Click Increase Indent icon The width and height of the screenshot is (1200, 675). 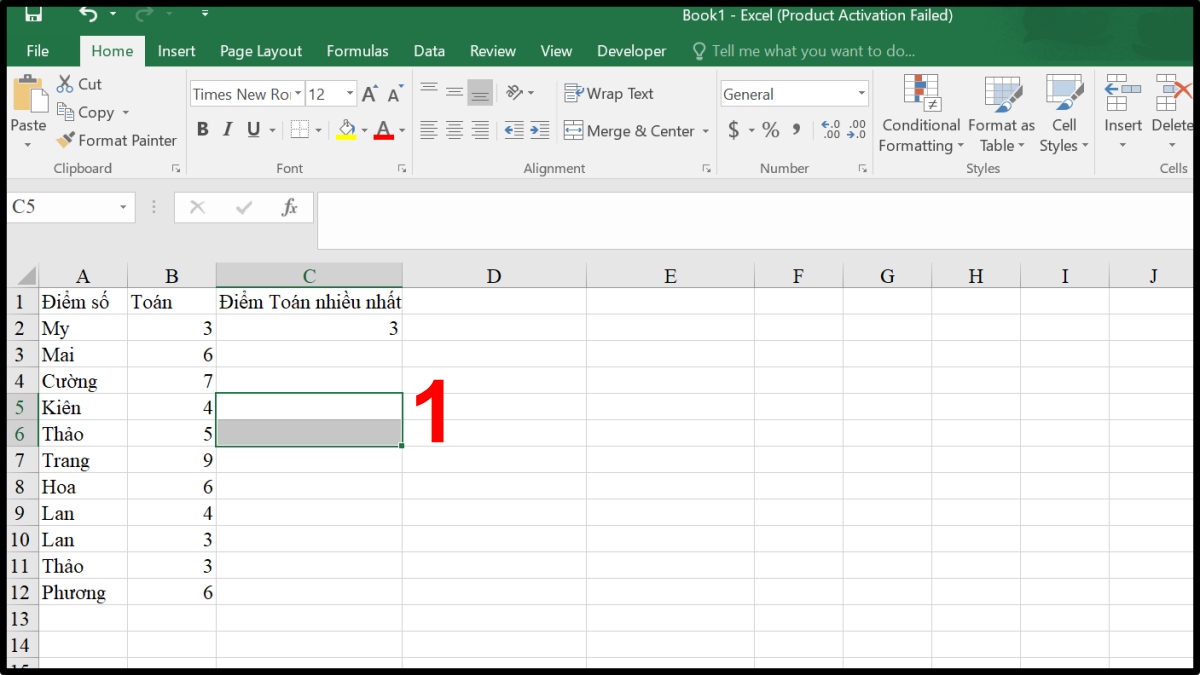click(x=540, y=130)
